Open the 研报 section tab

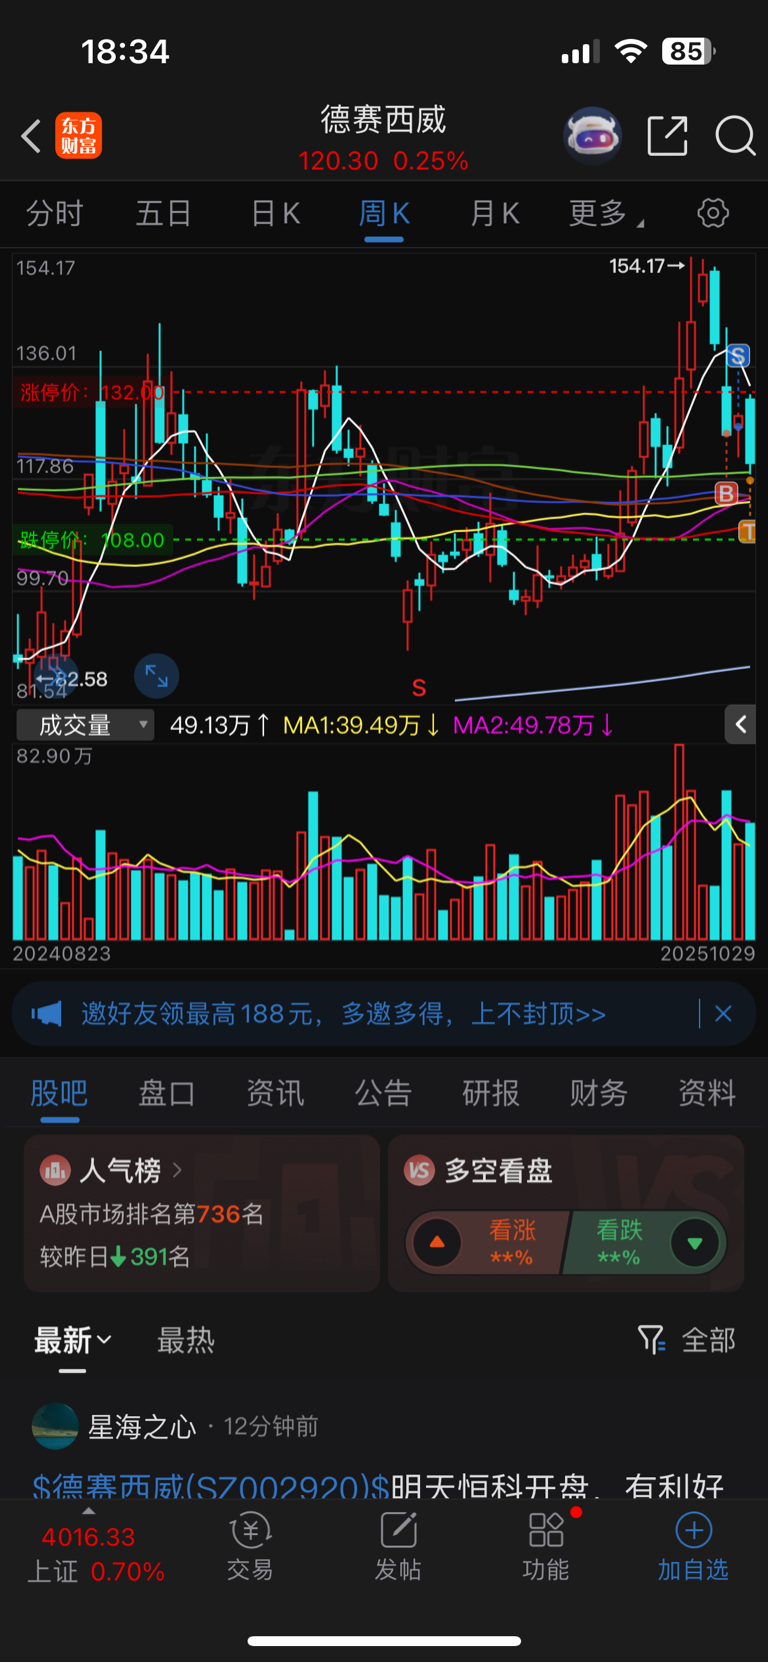coord(491,1093)
